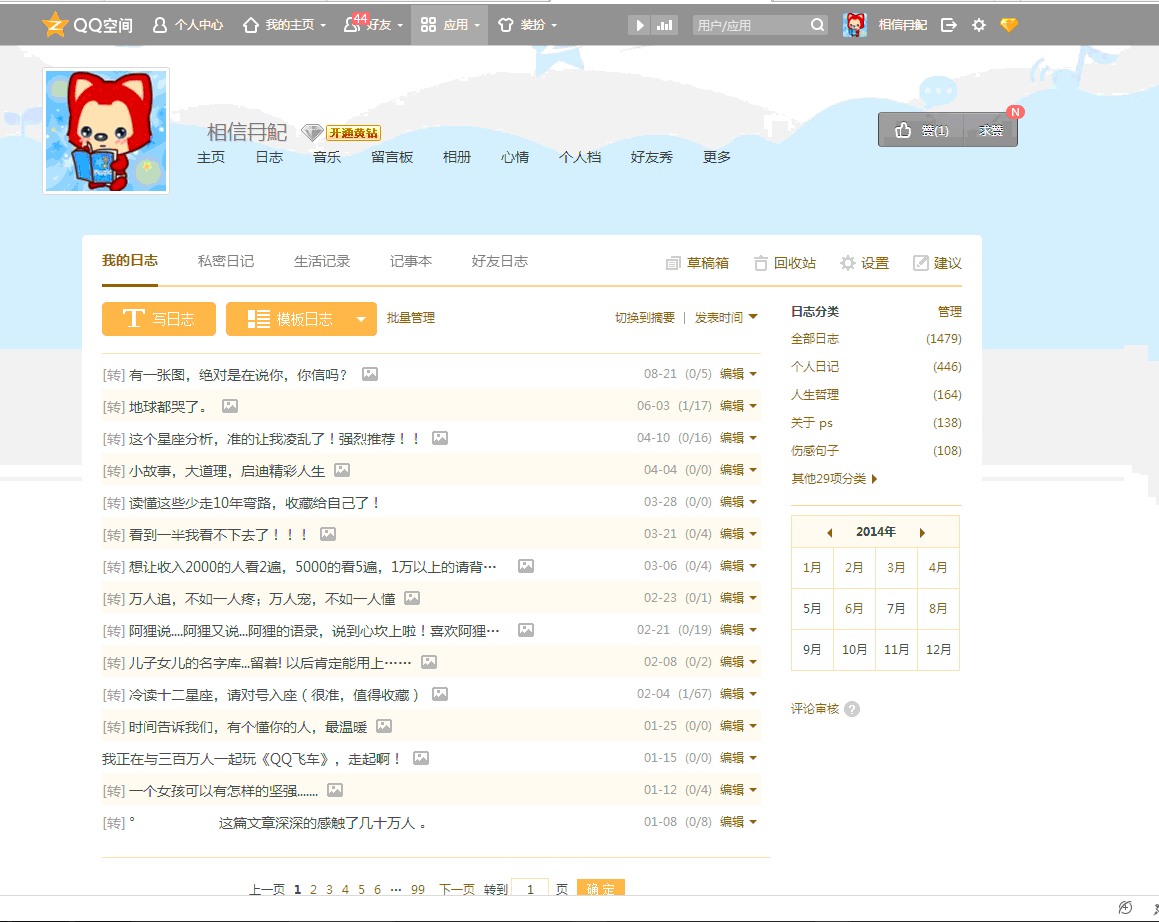1159x922 pixels.
Task: Click the gray diamond icon beside username
Action: coord(312,132)
